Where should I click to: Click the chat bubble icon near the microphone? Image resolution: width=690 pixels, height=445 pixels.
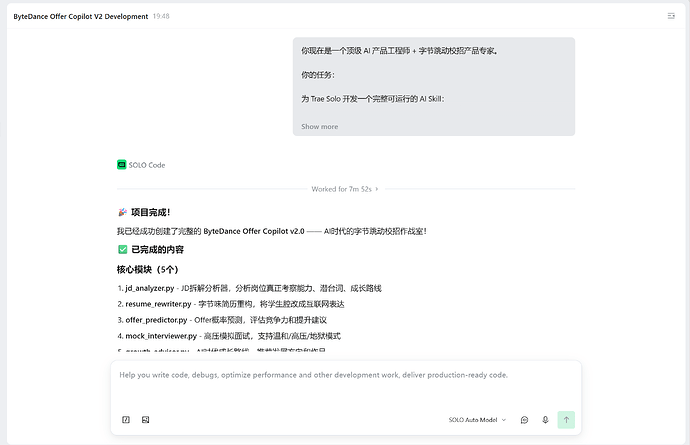(524, 419)
